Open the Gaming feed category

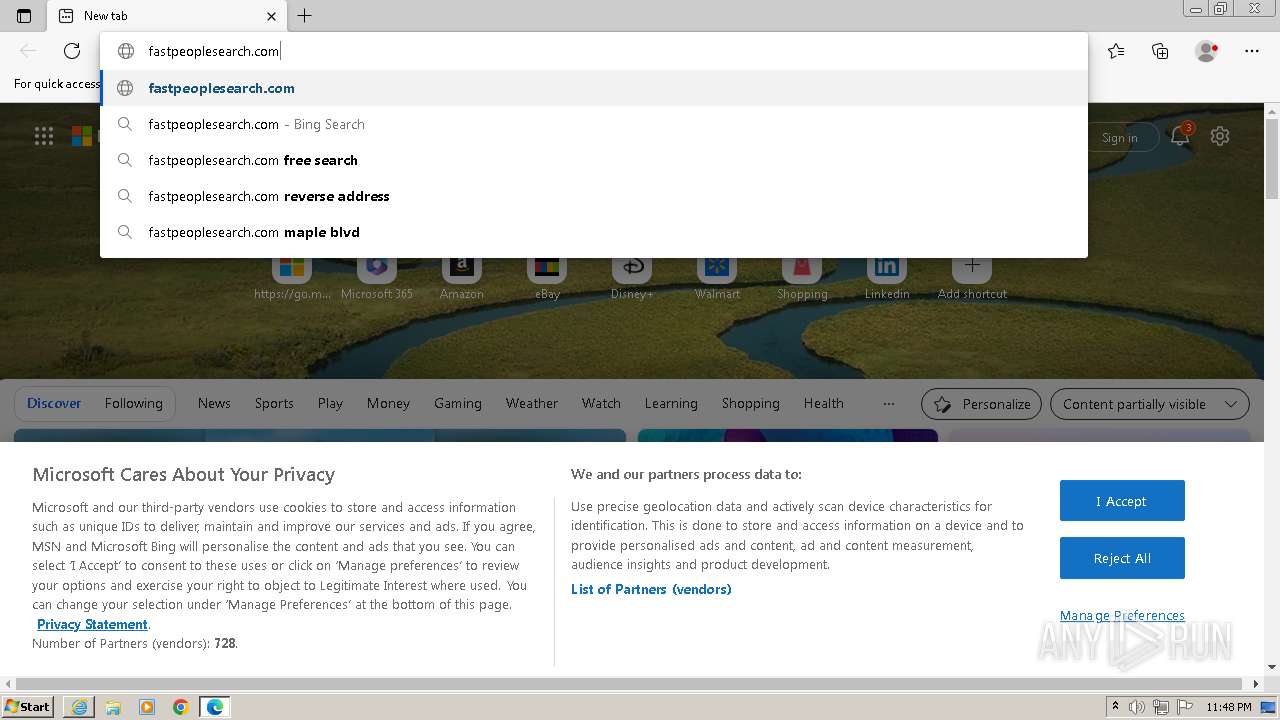click(x=458, y=403)
